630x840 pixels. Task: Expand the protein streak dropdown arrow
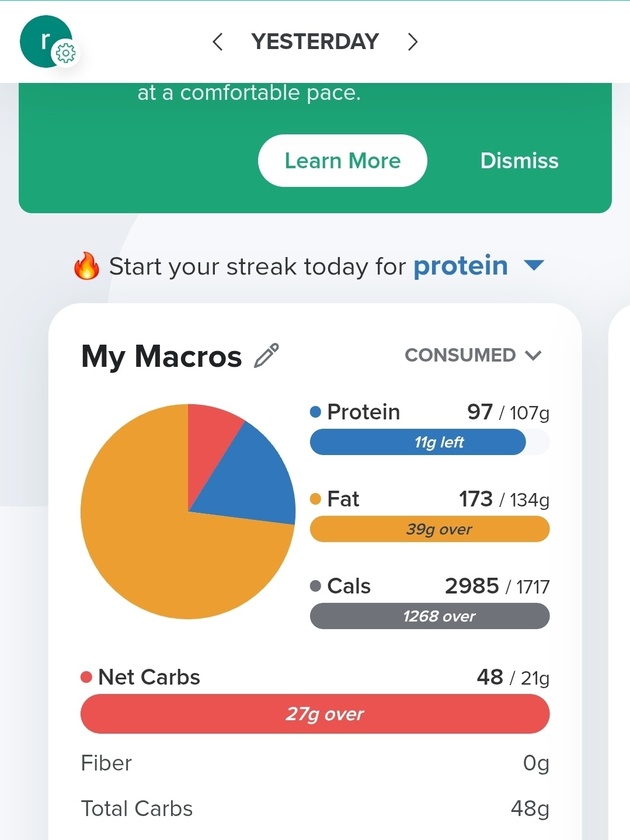click(x=534, y=265)
